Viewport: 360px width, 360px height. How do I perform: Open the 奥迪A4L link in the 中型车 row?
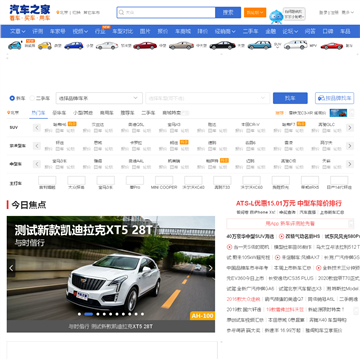(136, 161)
